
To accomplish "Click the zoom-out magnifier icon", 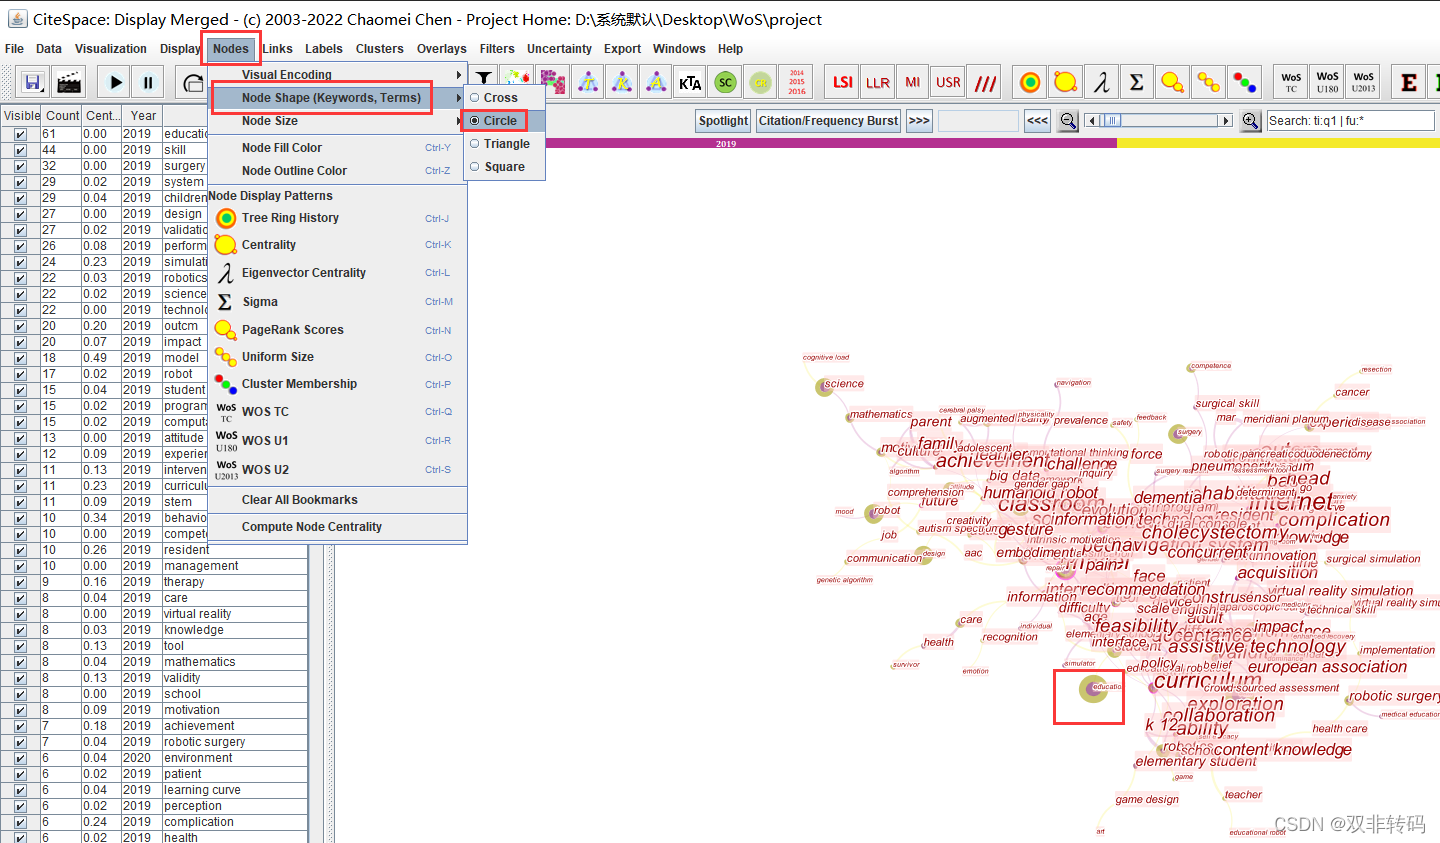I will pyautogui.click(x=1068, y=121).
